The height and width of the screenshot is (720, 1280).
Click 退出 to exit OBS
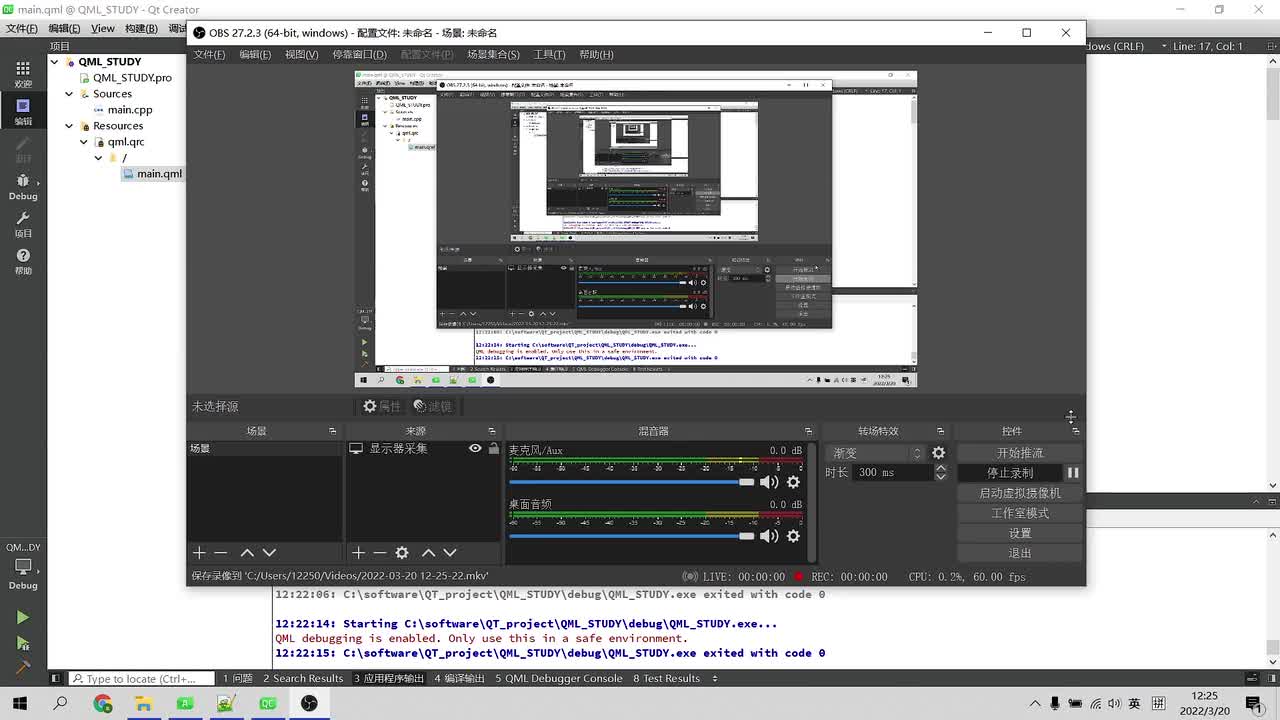(1019, 553)
